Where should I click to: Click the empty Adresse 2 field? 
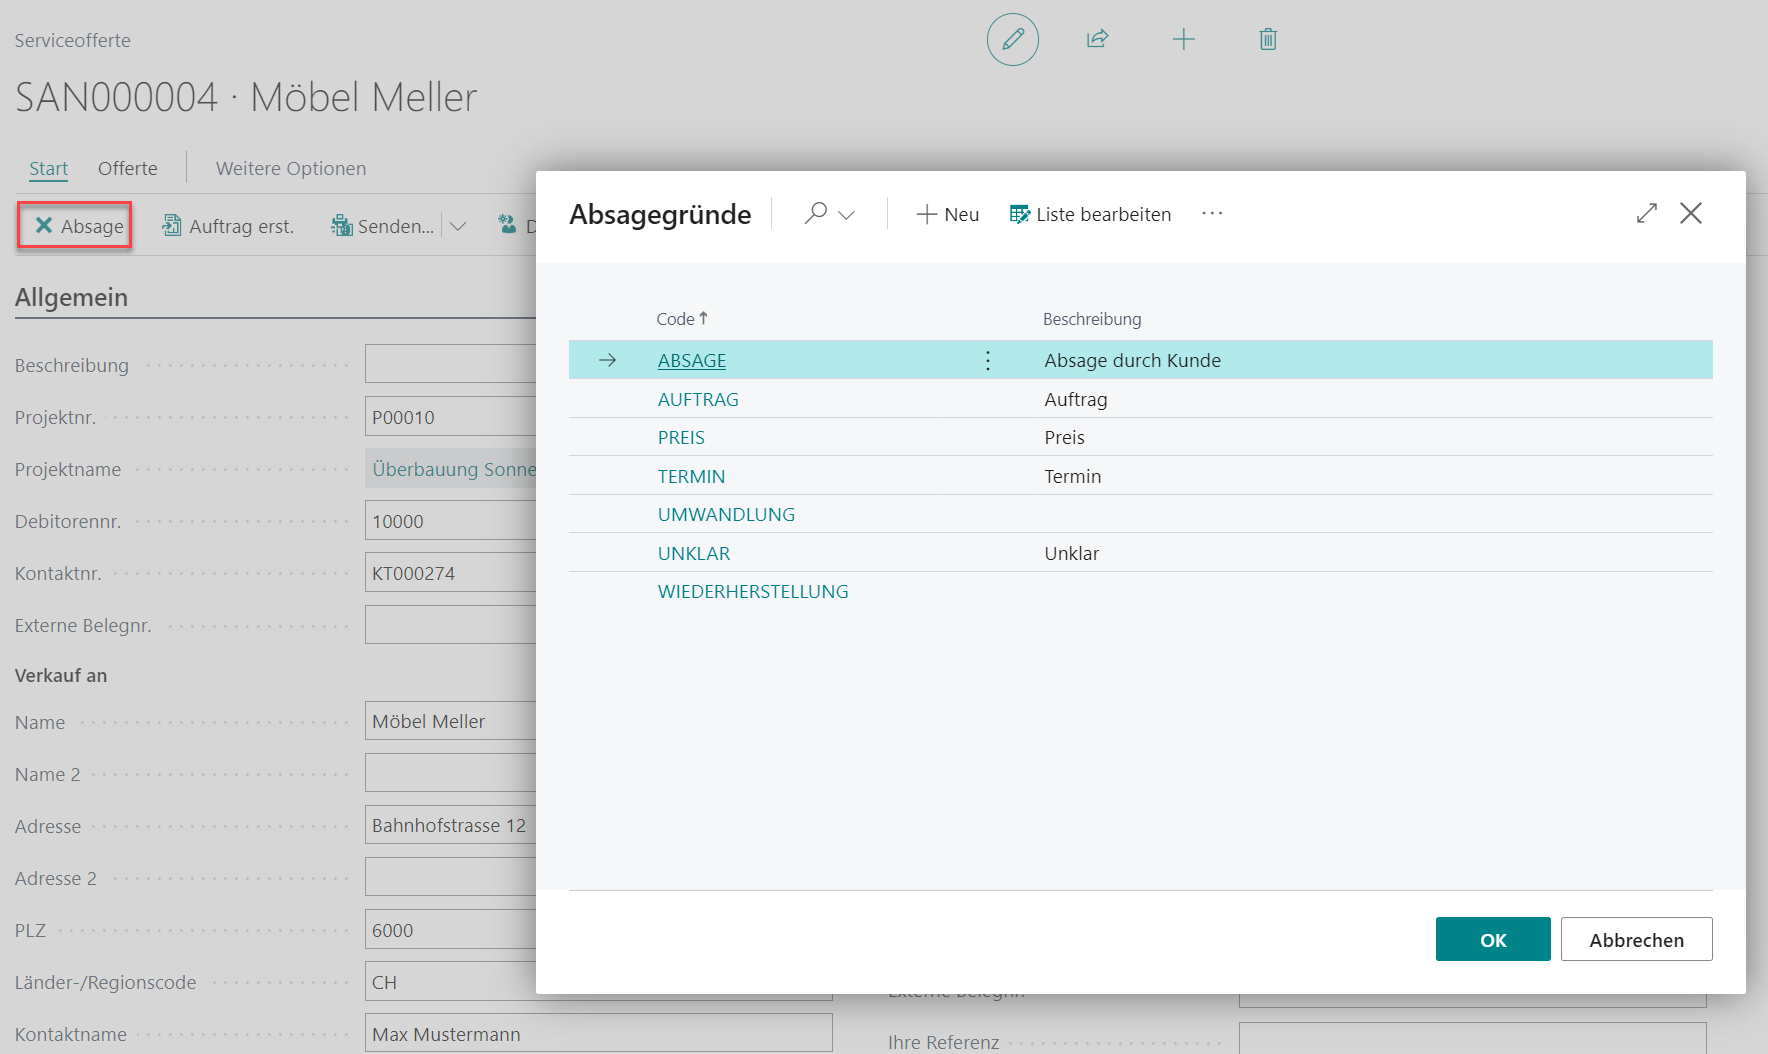451,877
